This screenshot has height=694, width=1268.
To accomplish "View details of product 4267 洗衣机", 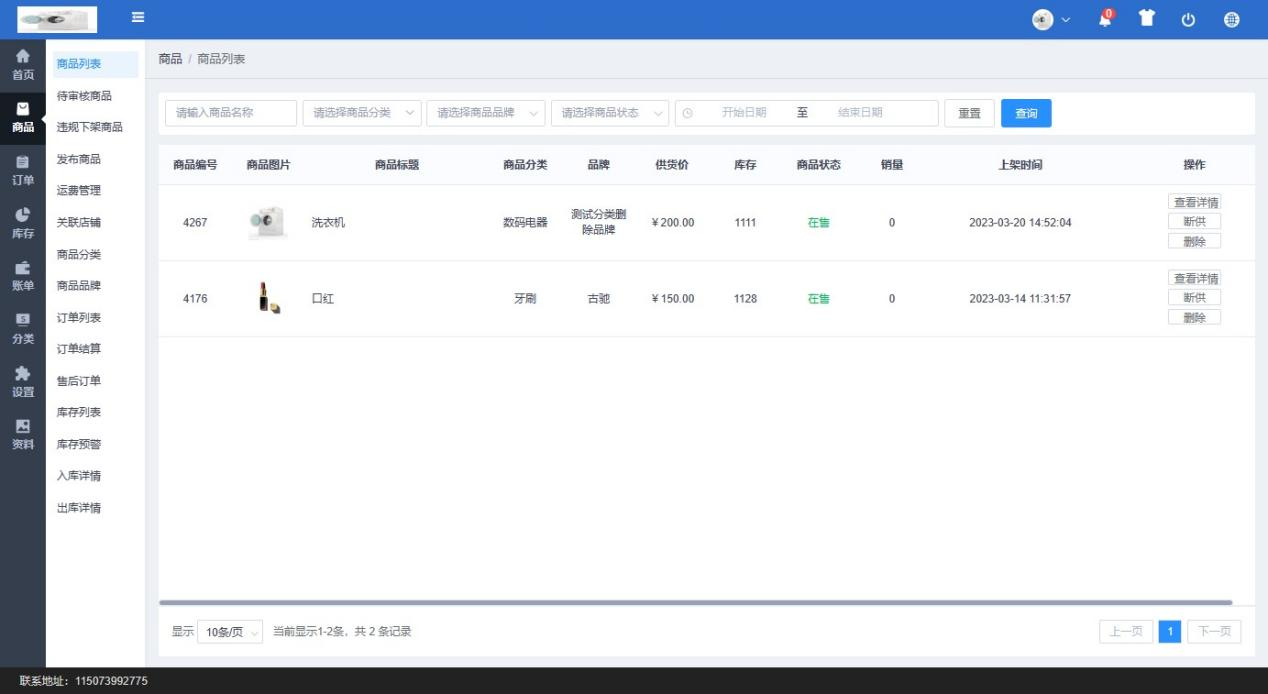I will (1194, 202).
